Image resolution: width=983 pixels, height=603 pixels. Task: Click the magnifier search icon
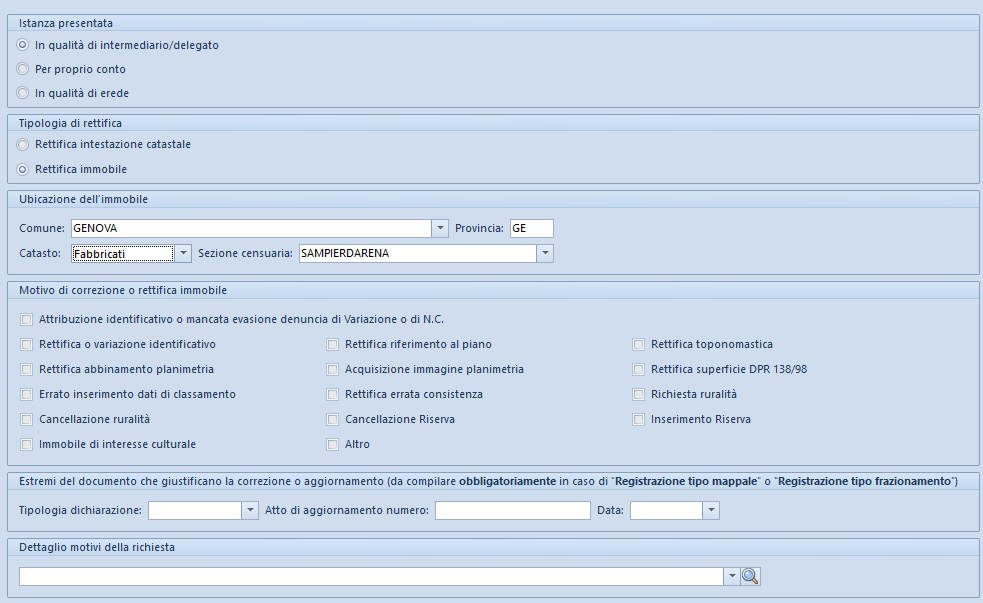pos(751,576)
